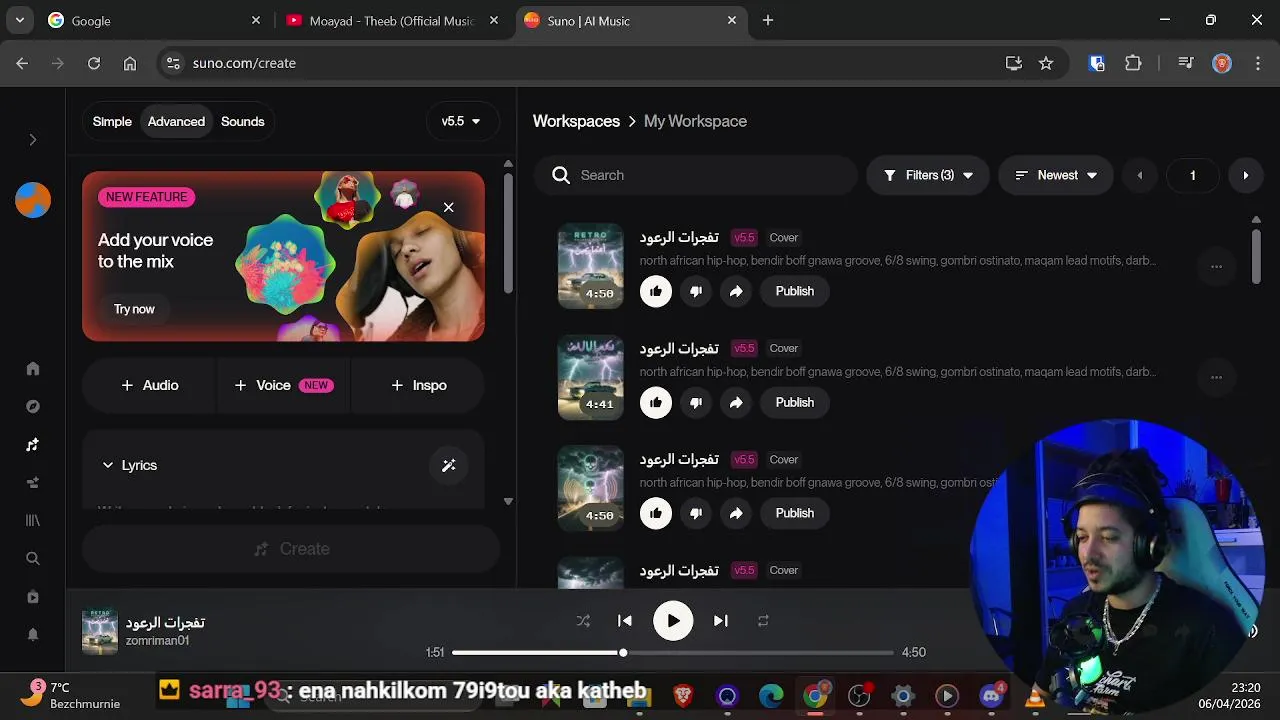The image size is (1280, 720).
Task: Select the Create music-note sidebar icon
Action: click(33, 445)
